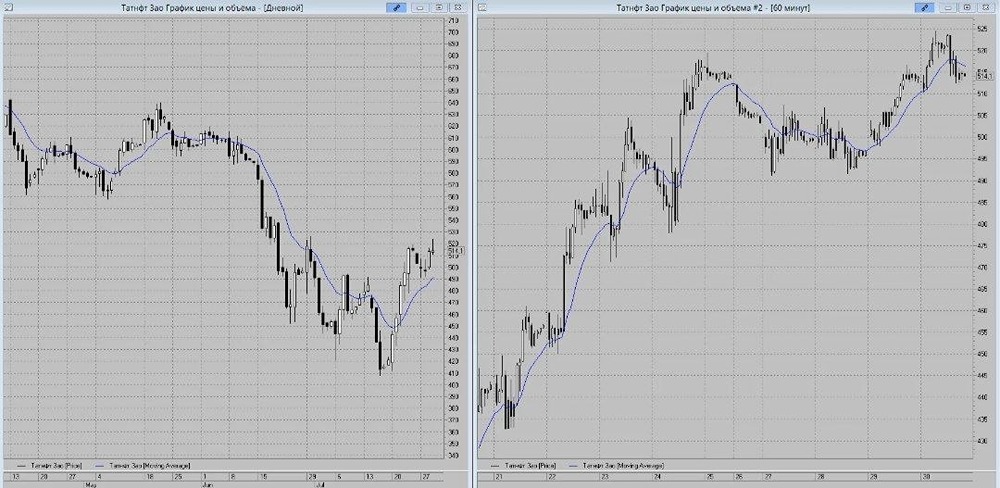Click the 'May' month label on daily axis

pos(90,485)
